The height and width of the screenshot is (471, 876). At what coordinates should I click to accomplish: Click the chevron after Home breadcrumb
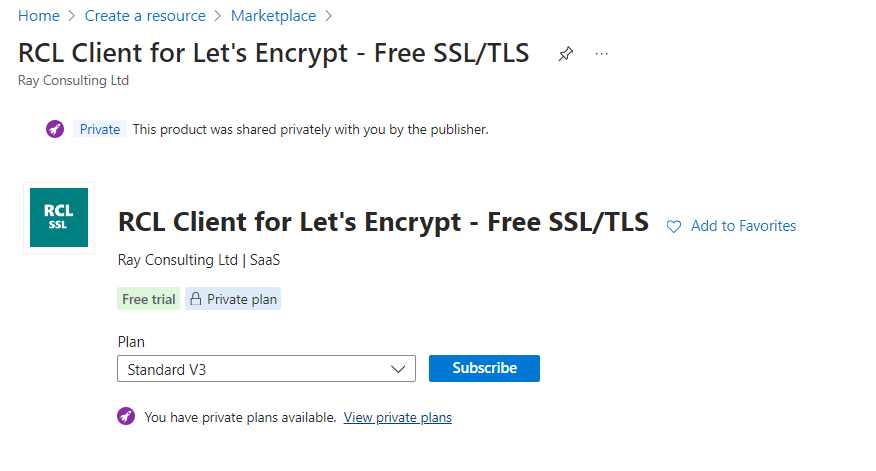click(72, 16)
